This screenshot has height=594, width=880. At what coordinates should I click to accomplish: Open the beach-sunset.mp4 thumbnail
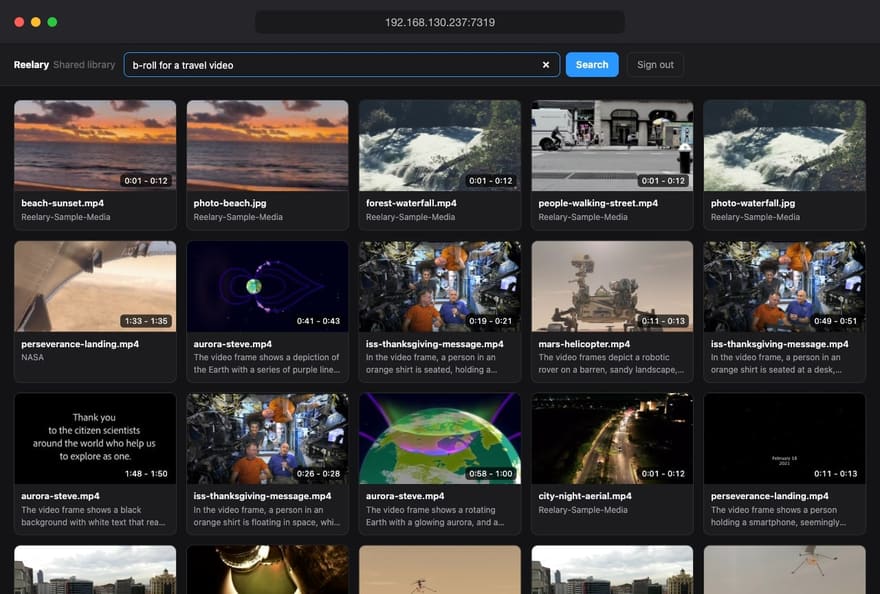click(x=95, y=145)
